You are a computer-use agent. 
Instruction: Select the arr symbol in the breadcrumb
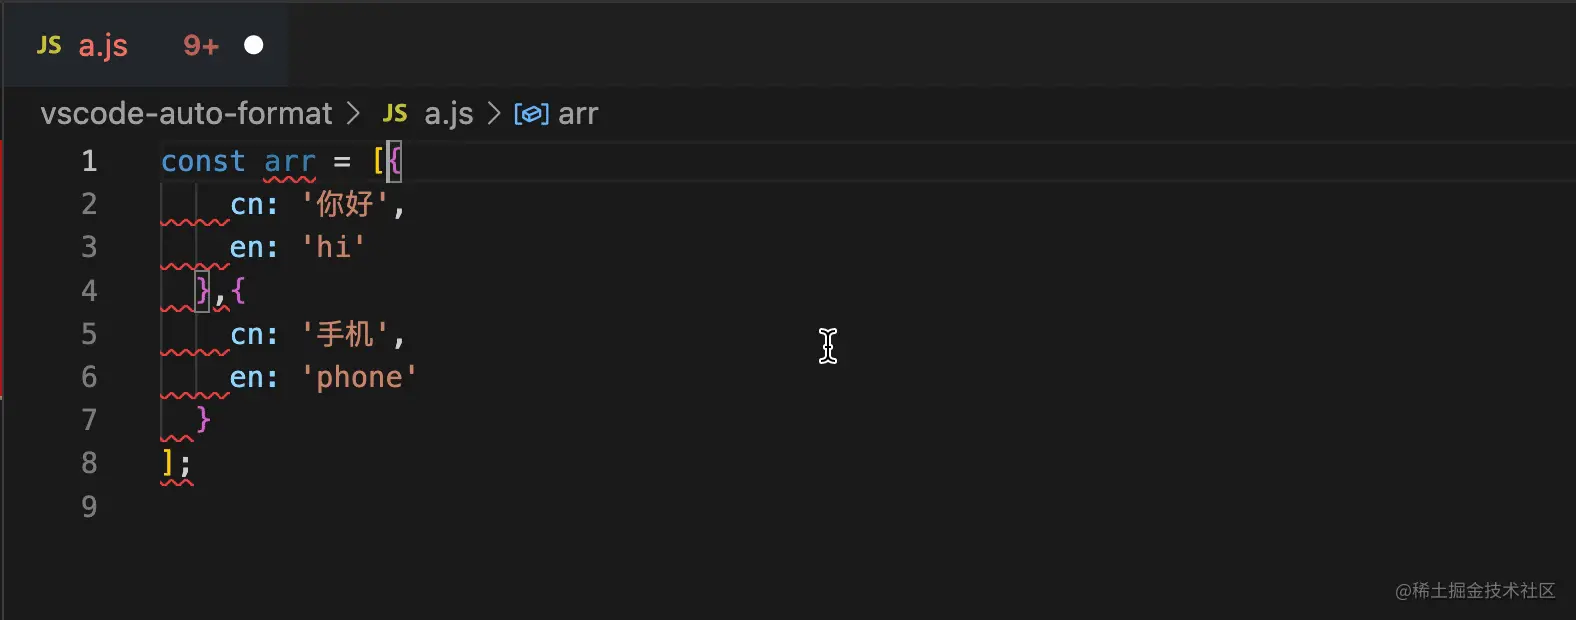pos(578,113)
